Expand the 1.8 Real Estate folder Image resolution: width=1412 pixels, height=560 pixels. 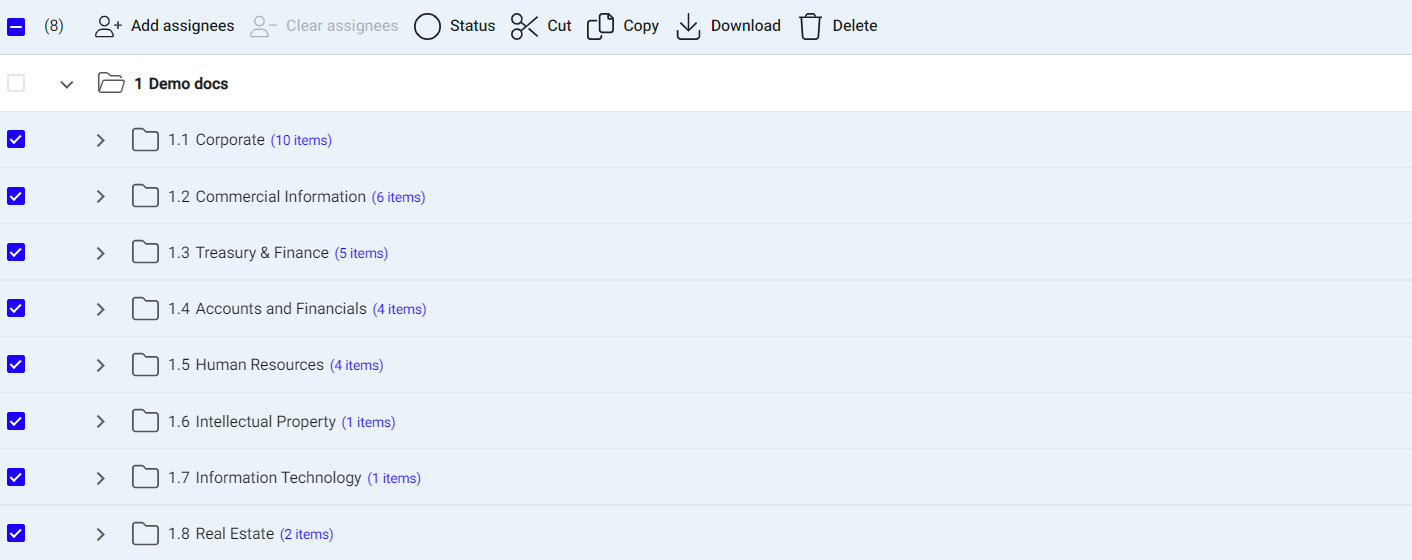tap(100, 534)
